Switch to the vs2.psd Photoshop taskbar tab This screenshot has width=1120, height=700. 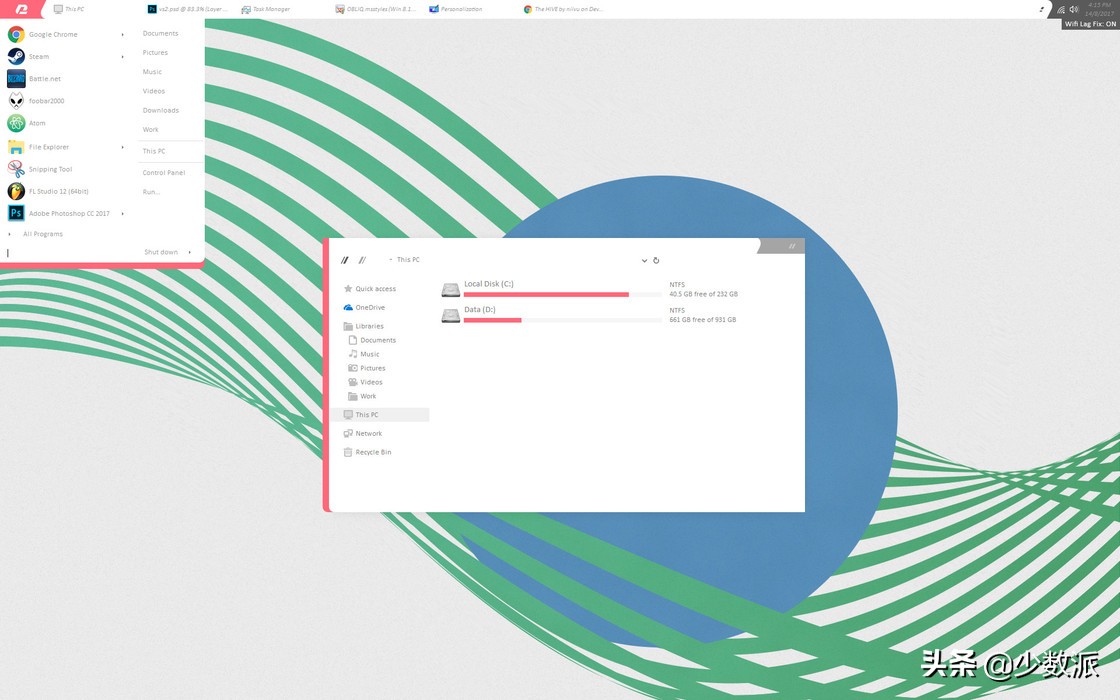click(185, 9)
